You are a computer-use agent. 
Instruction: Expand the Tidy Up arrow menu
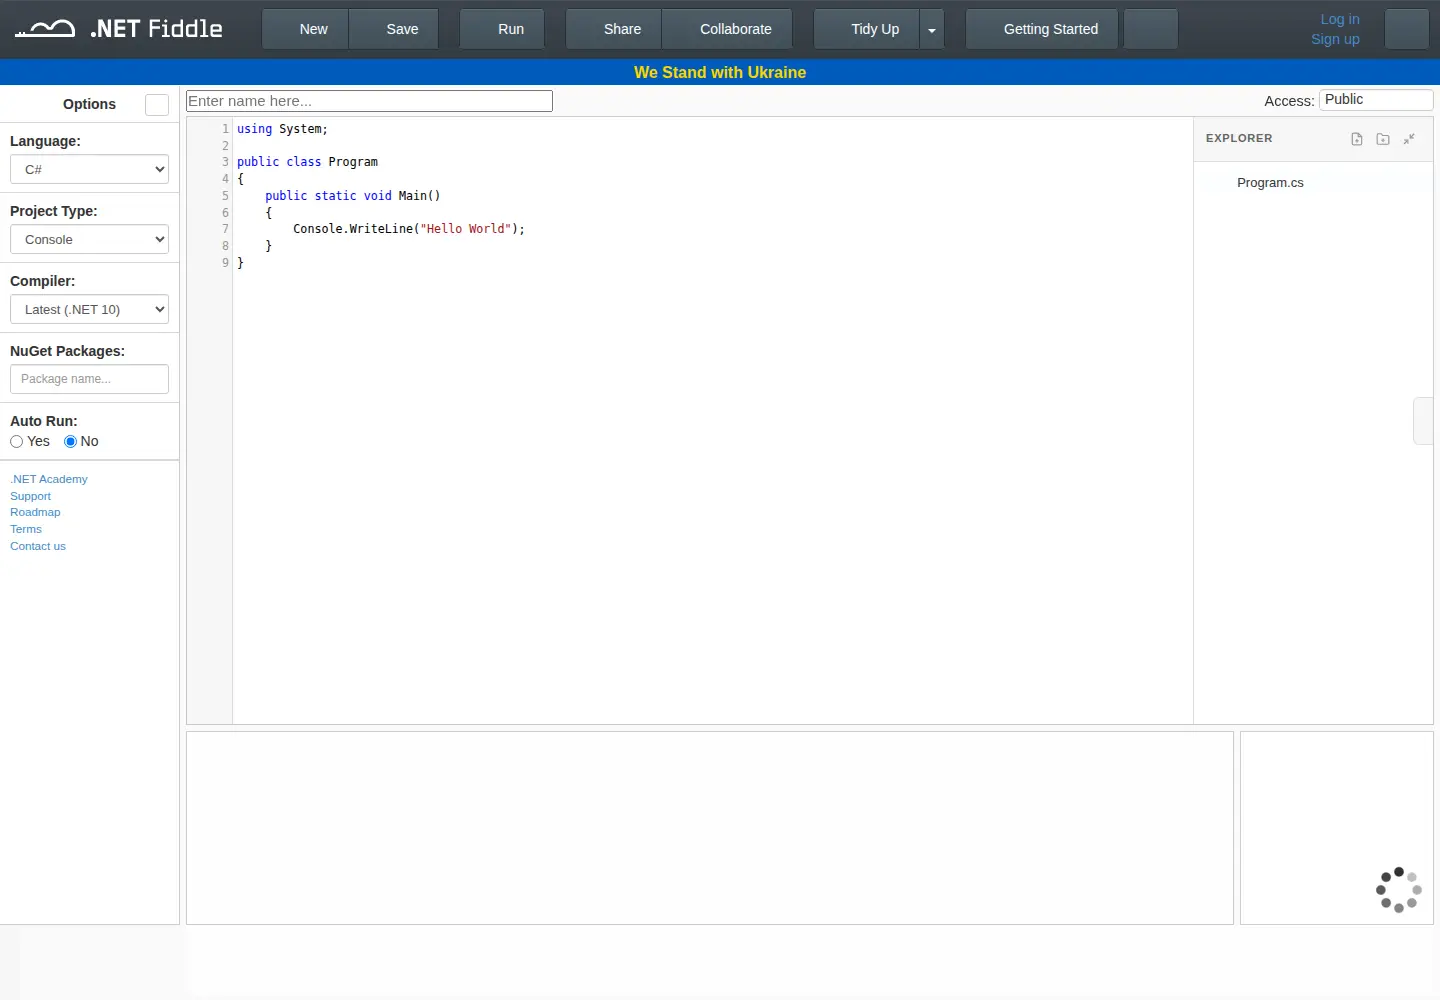coord(932,30)
